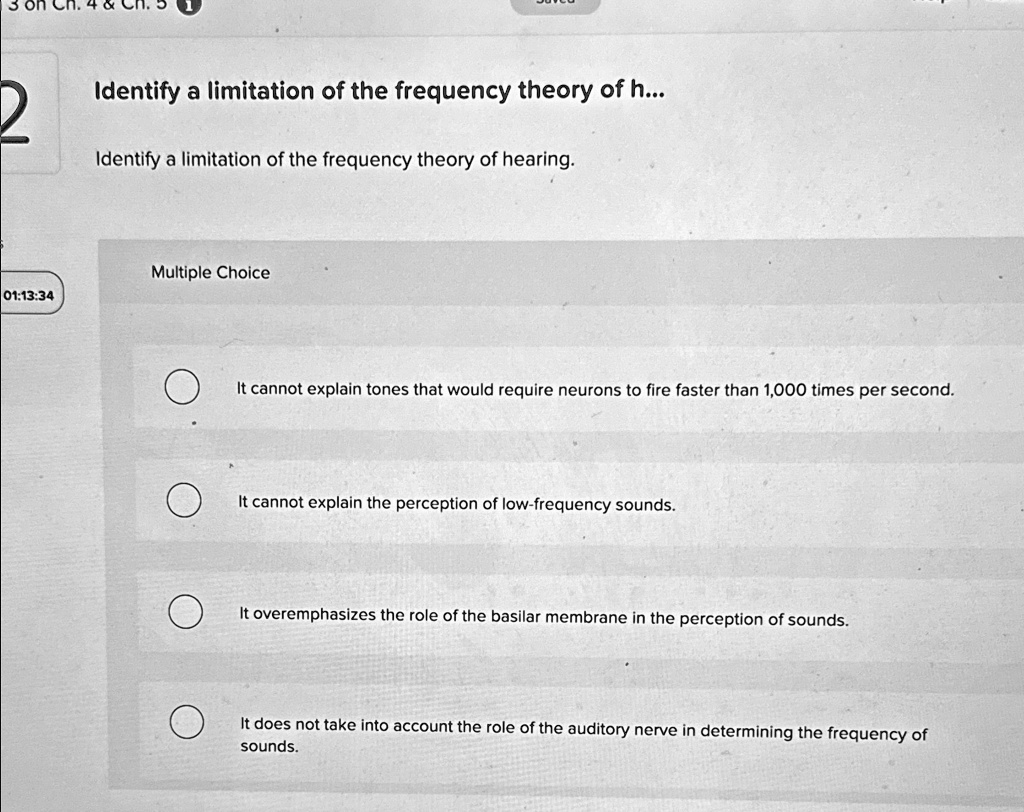
Task: Click the Saved status indicator
Action: coord(555,4)
